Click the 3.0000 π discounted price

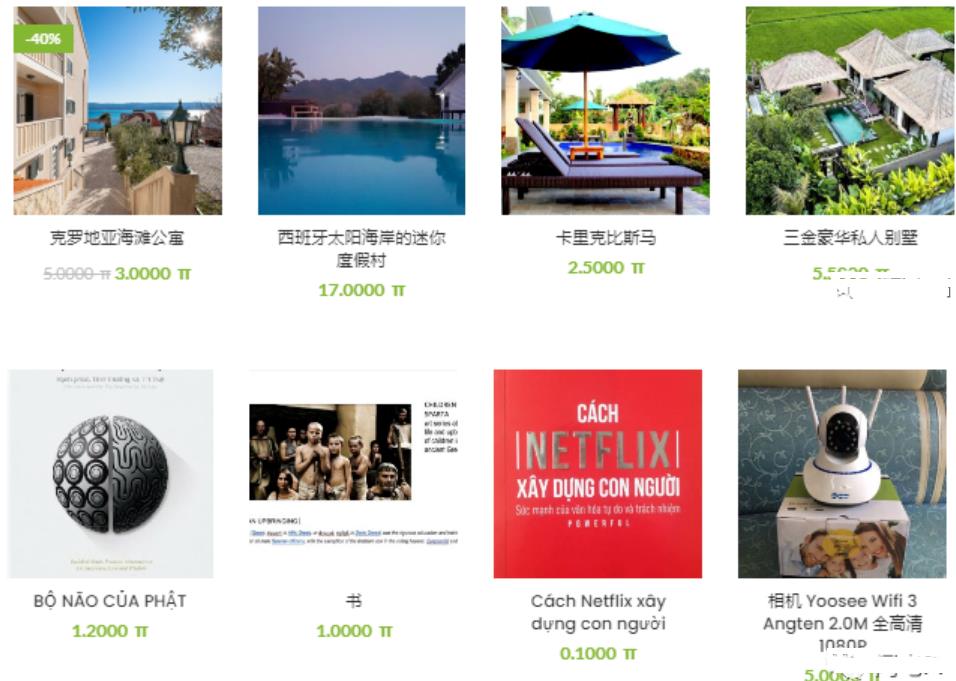click(152, 274)
